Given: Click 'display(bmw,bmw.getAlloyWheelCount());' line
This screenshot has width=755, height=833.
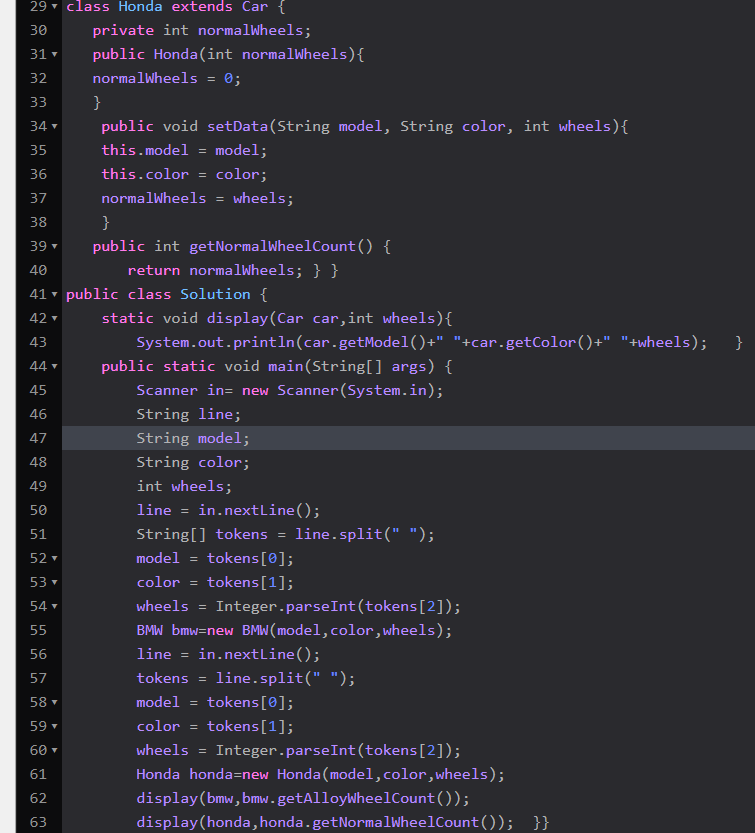Looking at the screenshot, I should pos(303,798).
